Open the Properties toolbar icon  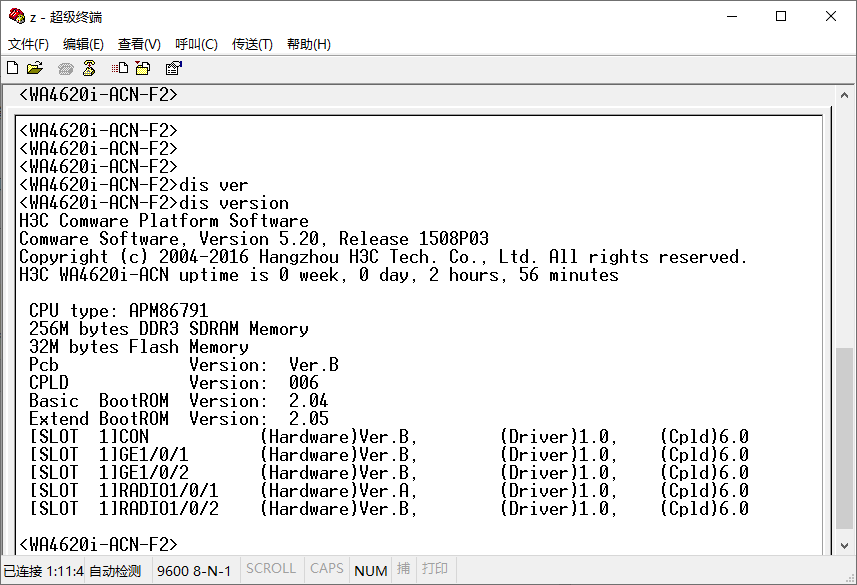173,68
